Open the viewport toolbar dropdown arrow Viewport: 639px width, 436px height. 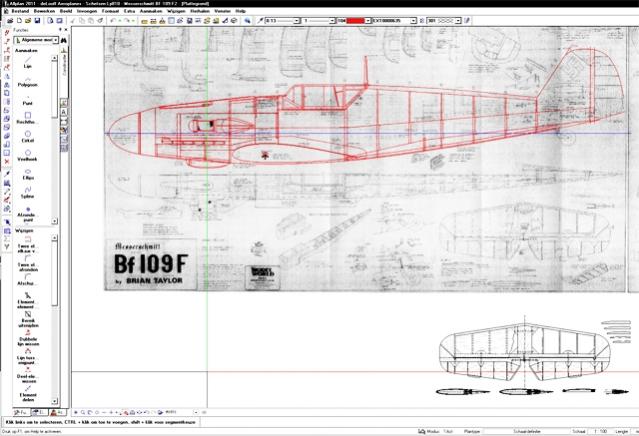(x=196, y=412)
